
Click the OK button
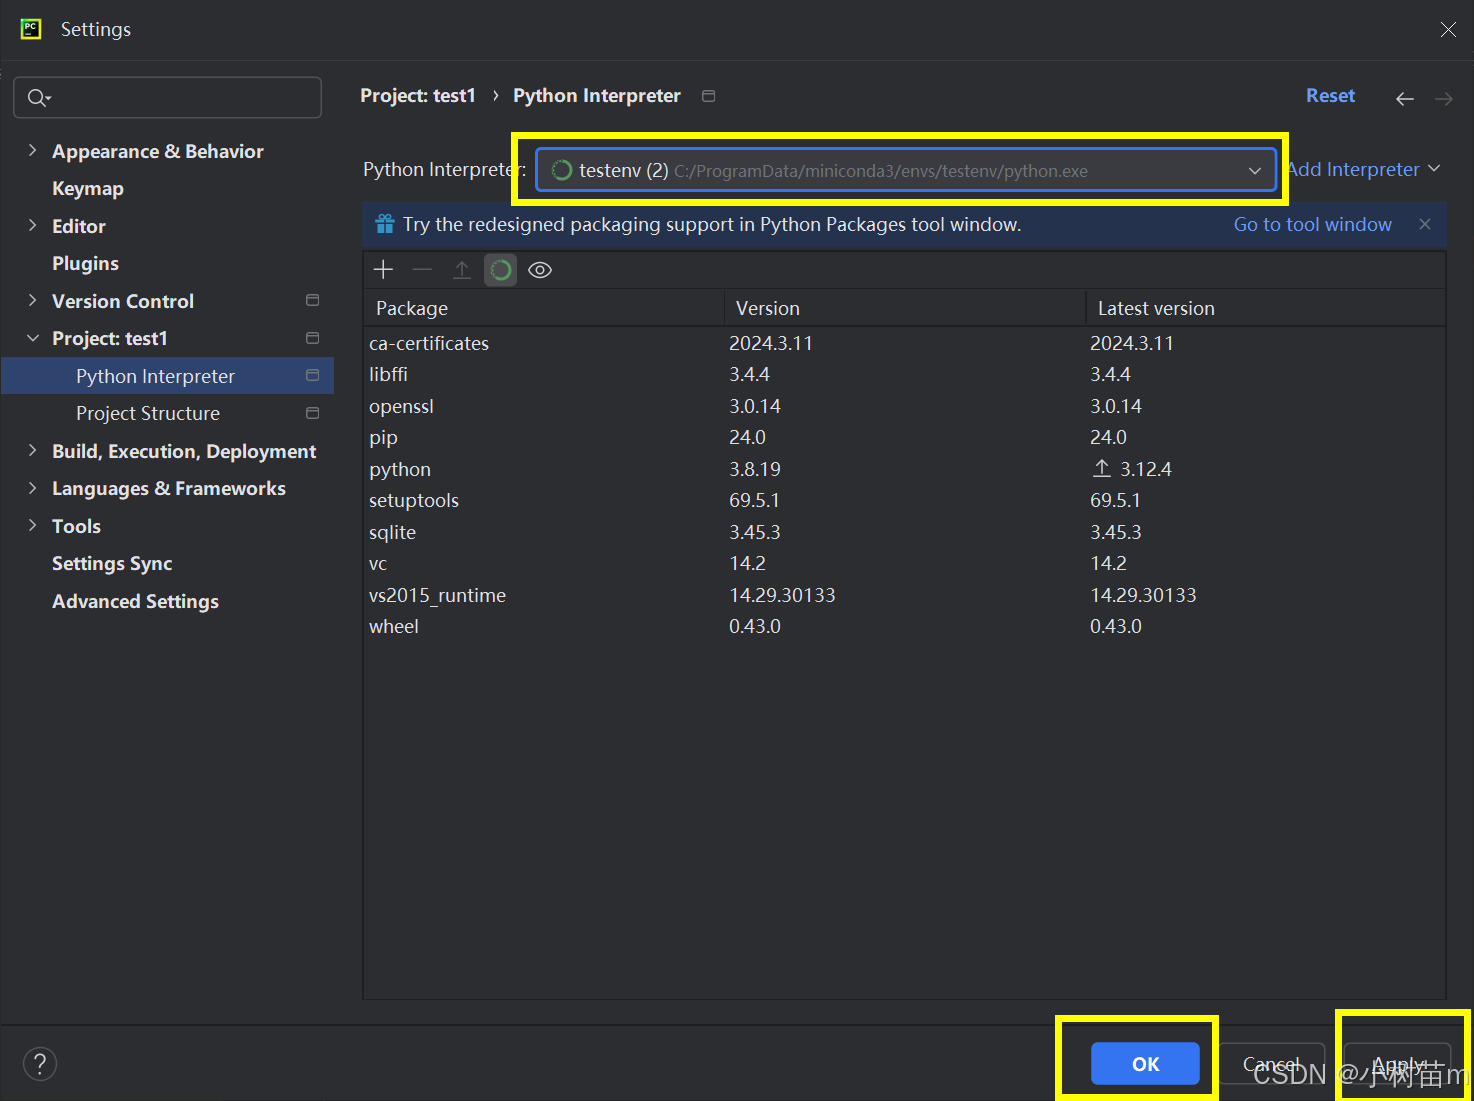coord(1145,1064)
